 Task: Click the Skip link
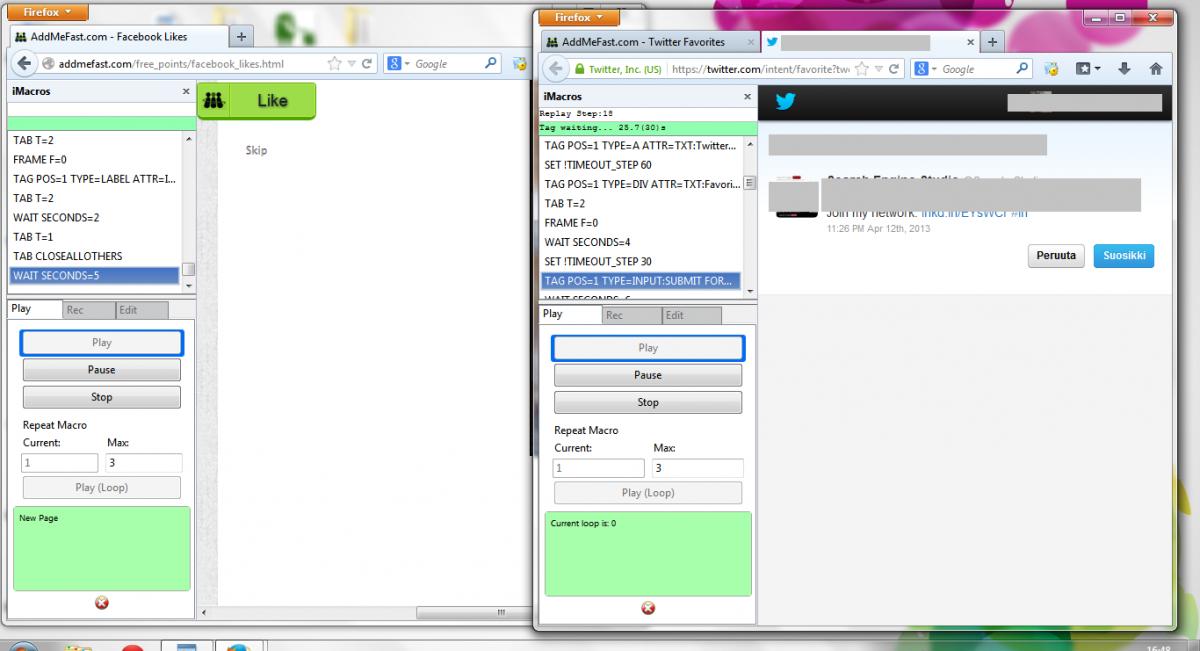(x=256, y=150)
